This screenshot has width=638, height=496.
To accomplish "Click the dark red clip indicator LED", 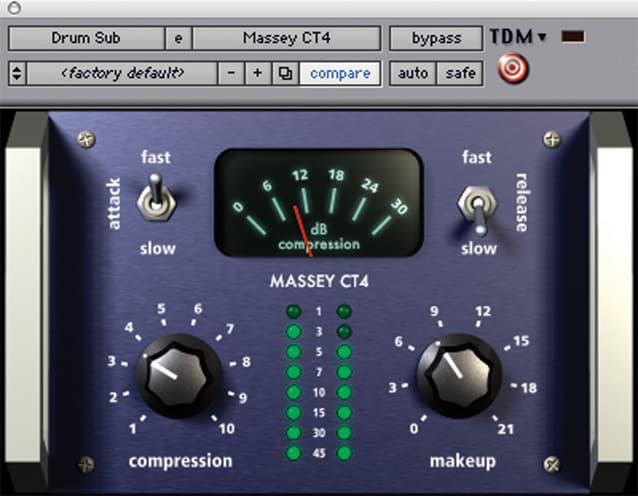I will (x=573, y=37).
